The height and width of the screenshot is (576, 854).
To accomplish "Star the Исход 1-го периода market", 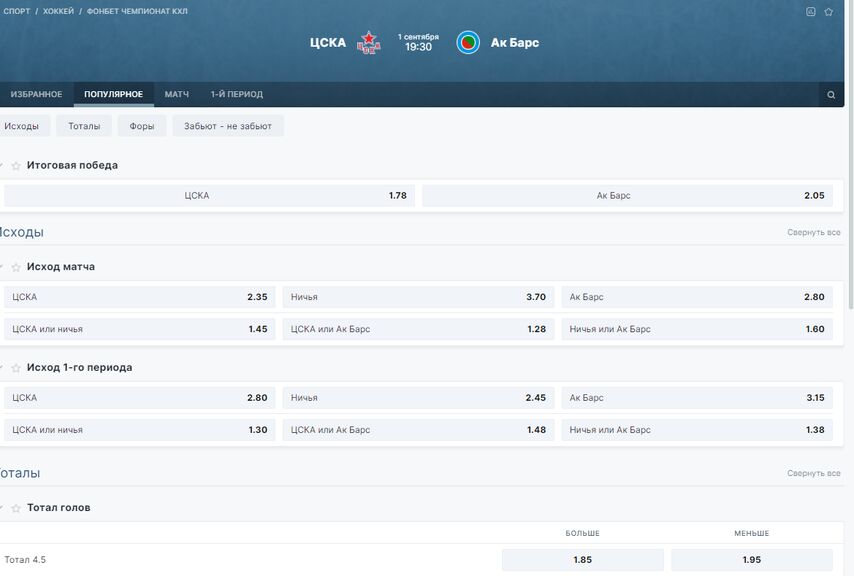I will [16, 368].
